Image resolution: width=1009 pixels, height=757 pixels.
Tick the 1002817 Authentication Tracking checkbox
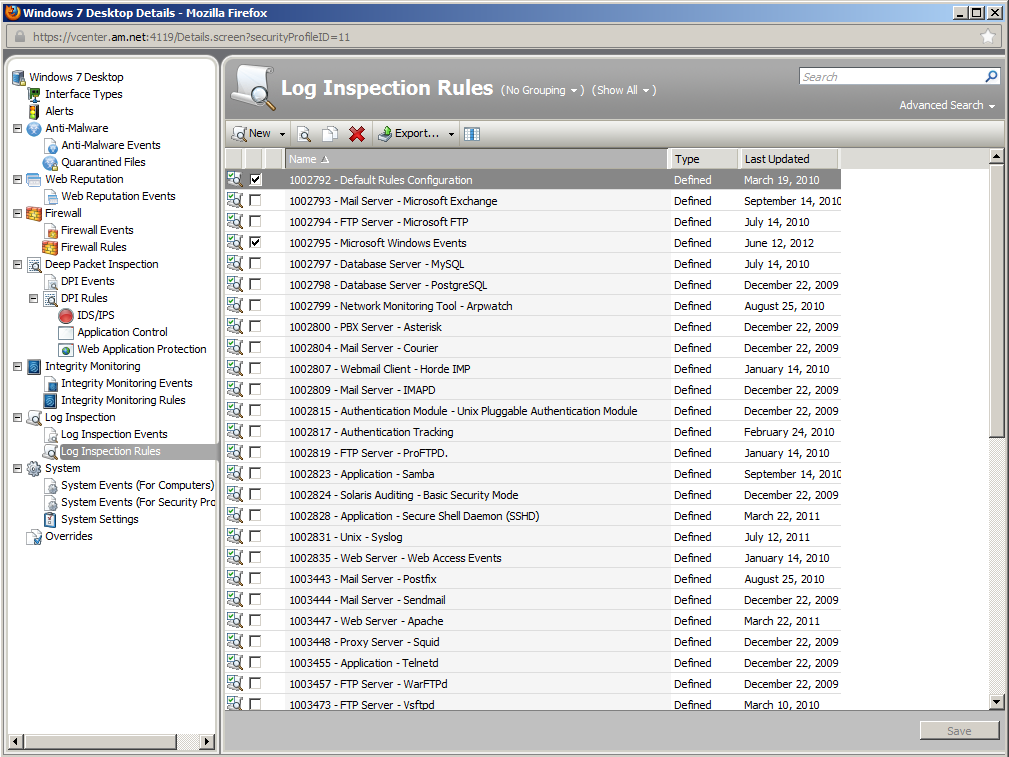[x=255, y=431]
